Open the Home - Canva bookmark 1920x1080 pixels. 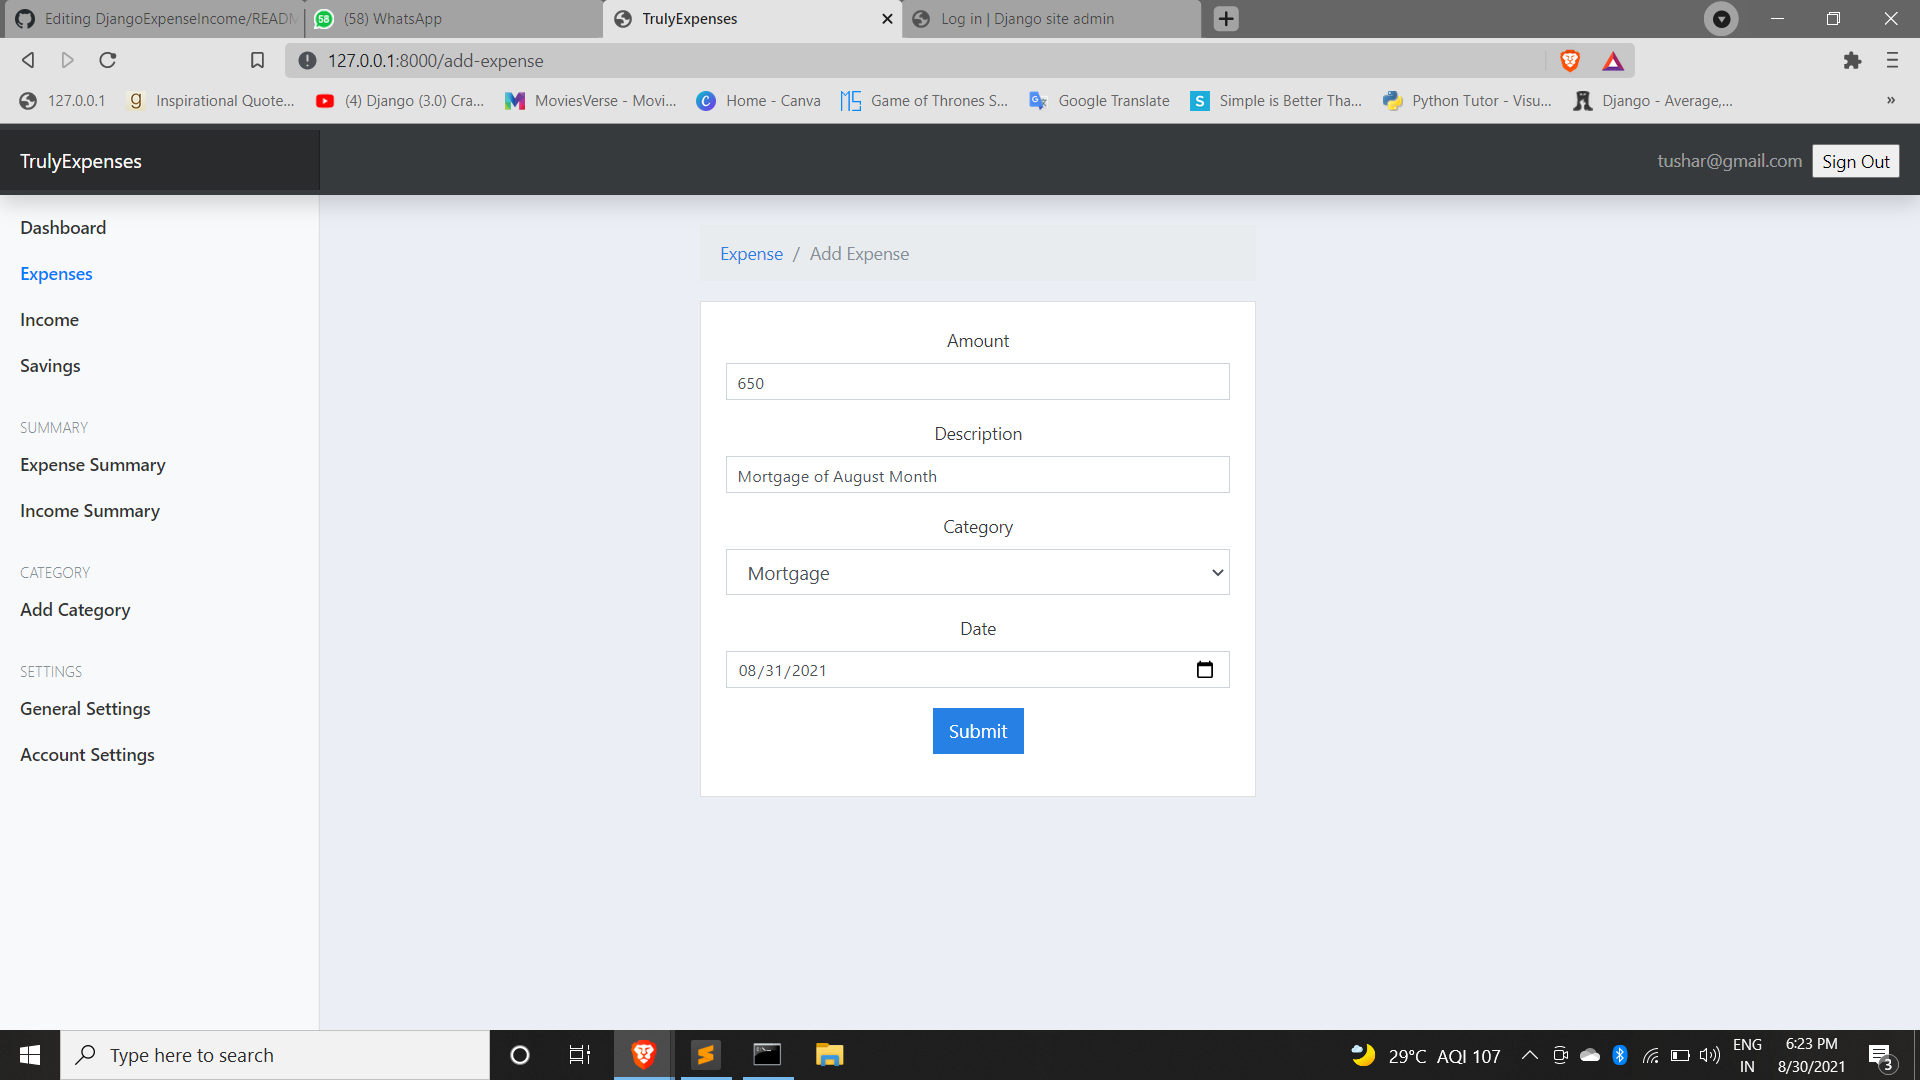pos(758,100)
